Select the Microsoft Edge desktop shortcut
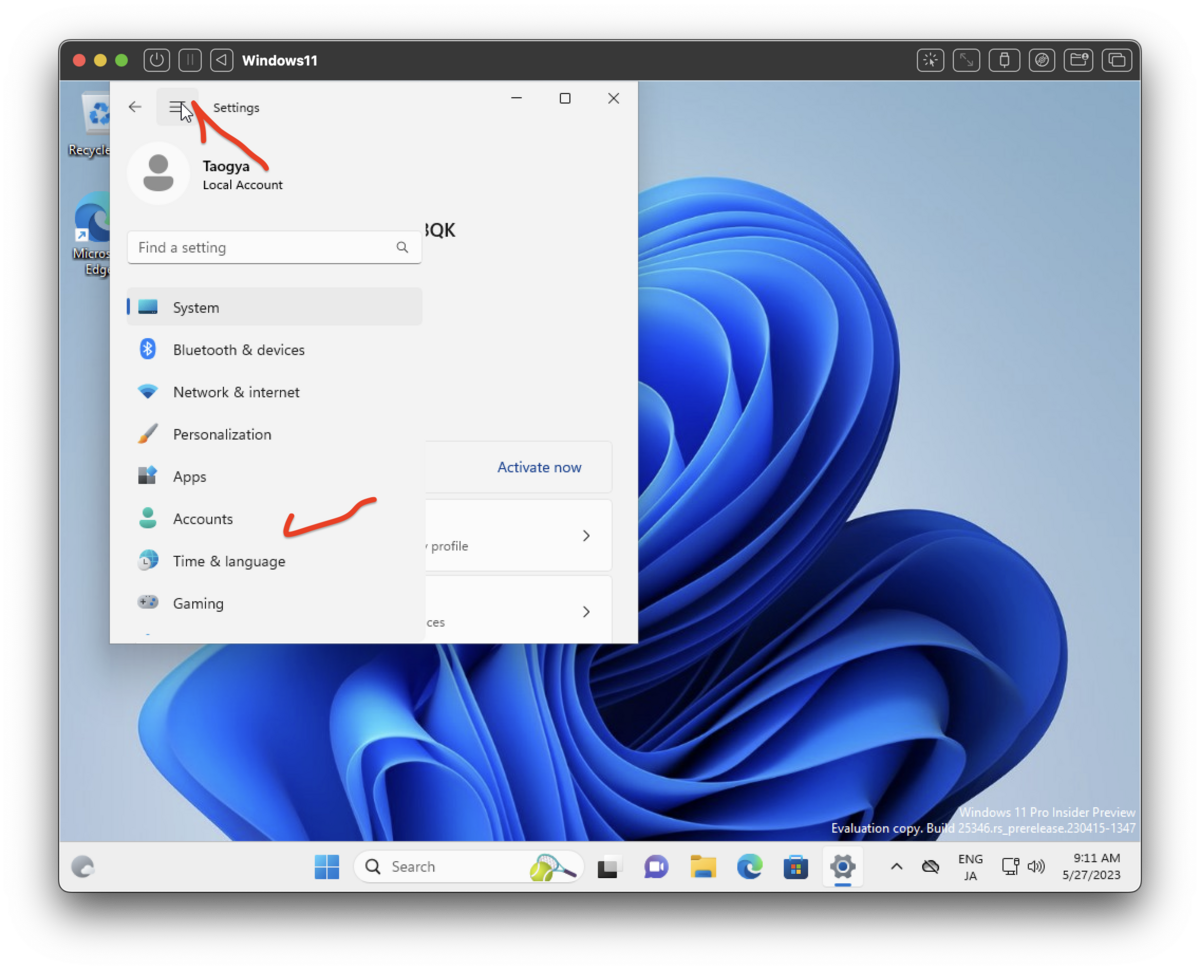Image resolution: width=1200 pixels, height=970 pixels. pos(90,236)
